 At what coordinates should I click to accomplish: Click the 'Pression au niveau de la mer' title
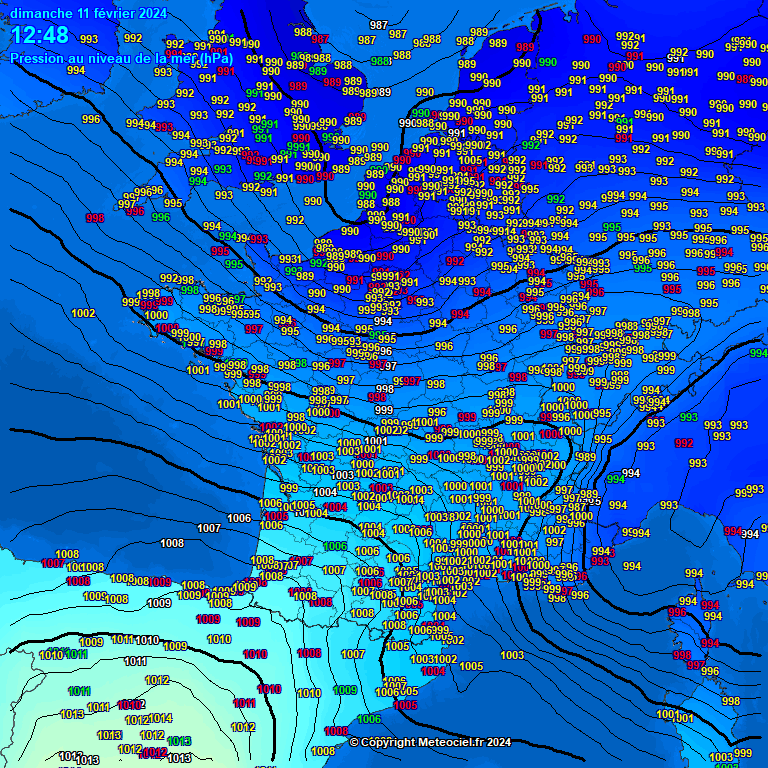tap(121, 58)
